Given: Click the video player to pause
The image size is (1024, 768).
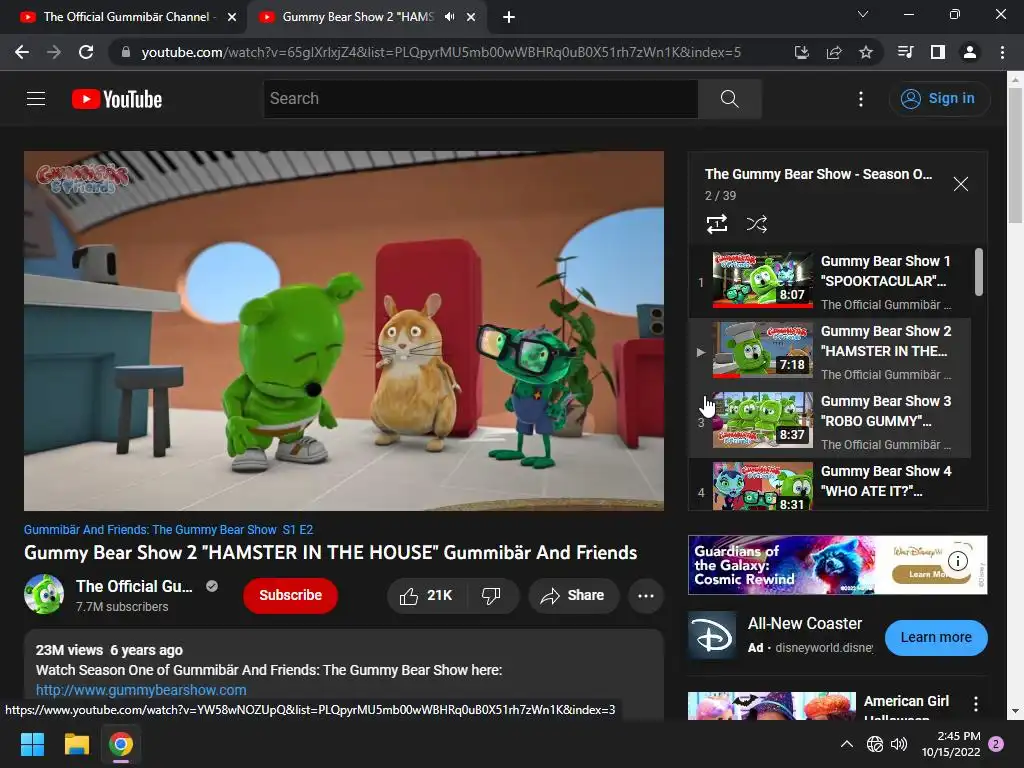Looking at the screenshot, I should (x=344, y=330).
